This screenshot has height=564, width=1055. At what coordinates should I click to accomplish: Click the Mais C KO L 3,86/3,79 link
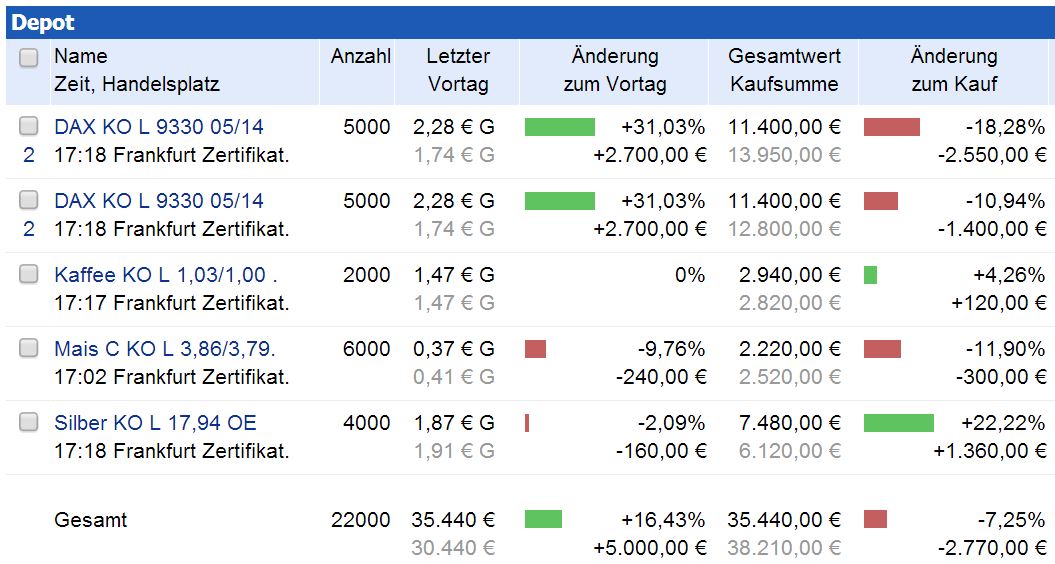pos(165,349)
